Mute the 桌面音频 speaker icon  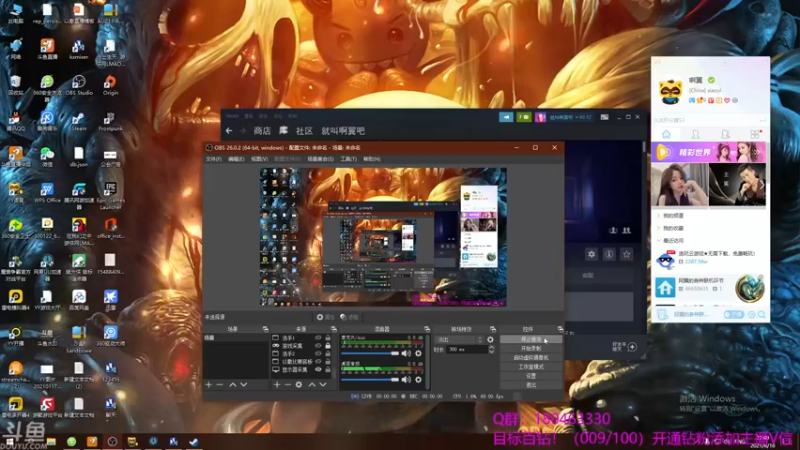tap(406, 380)
